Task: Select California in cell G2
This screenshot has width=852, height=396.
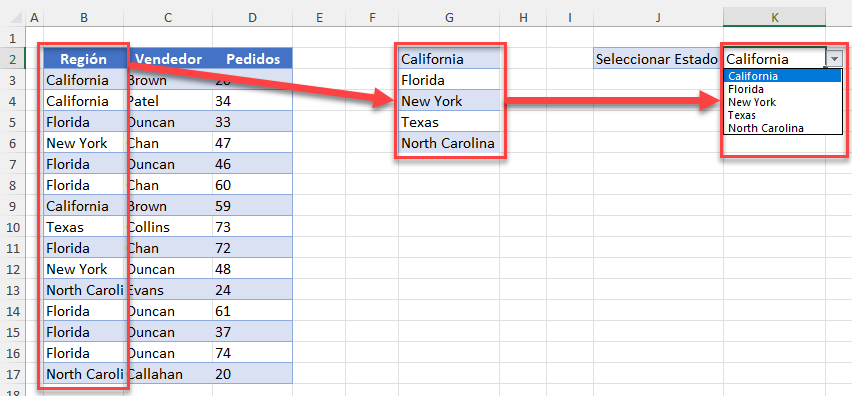Action: (449, 59)
